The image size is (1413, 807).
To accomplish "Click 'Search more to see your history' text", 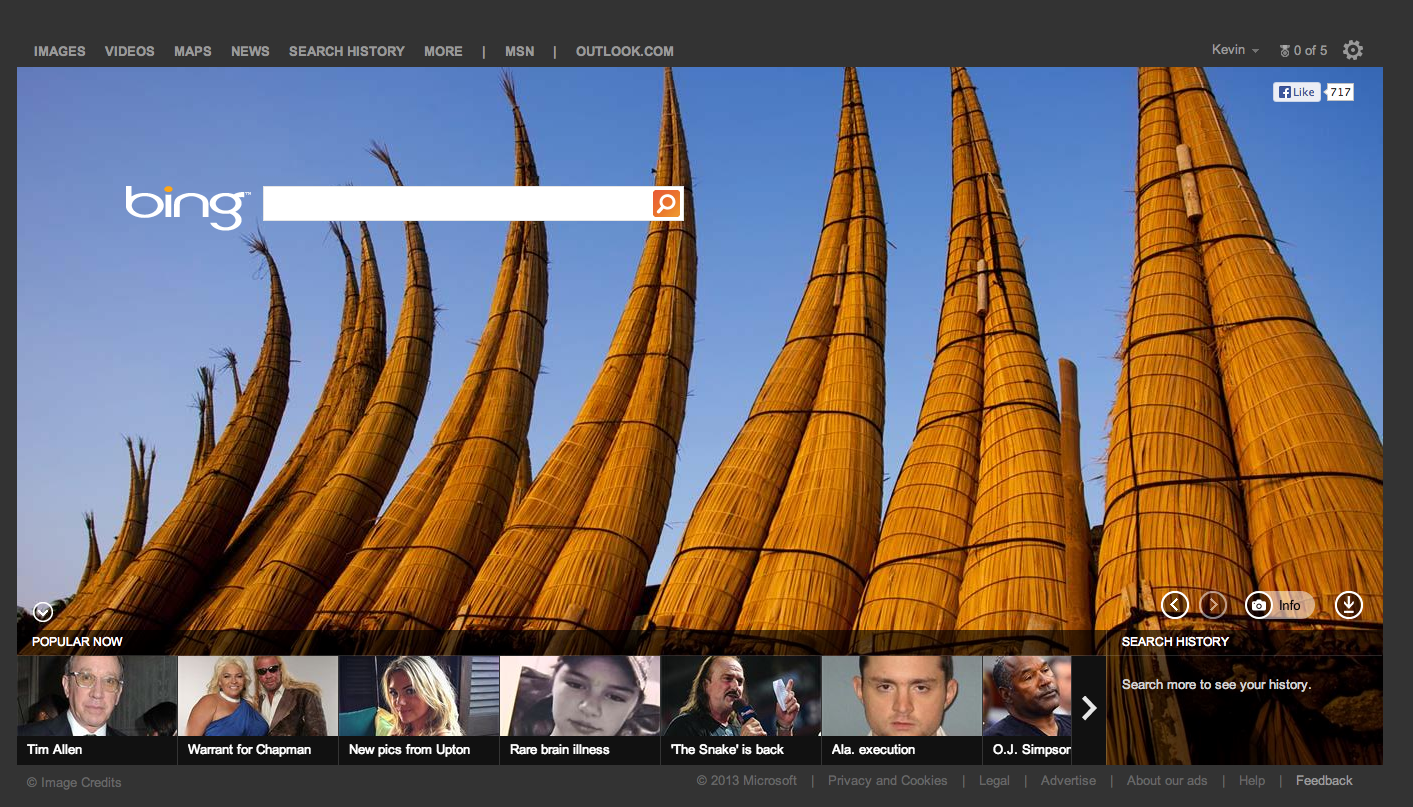I will [1216, 684].
